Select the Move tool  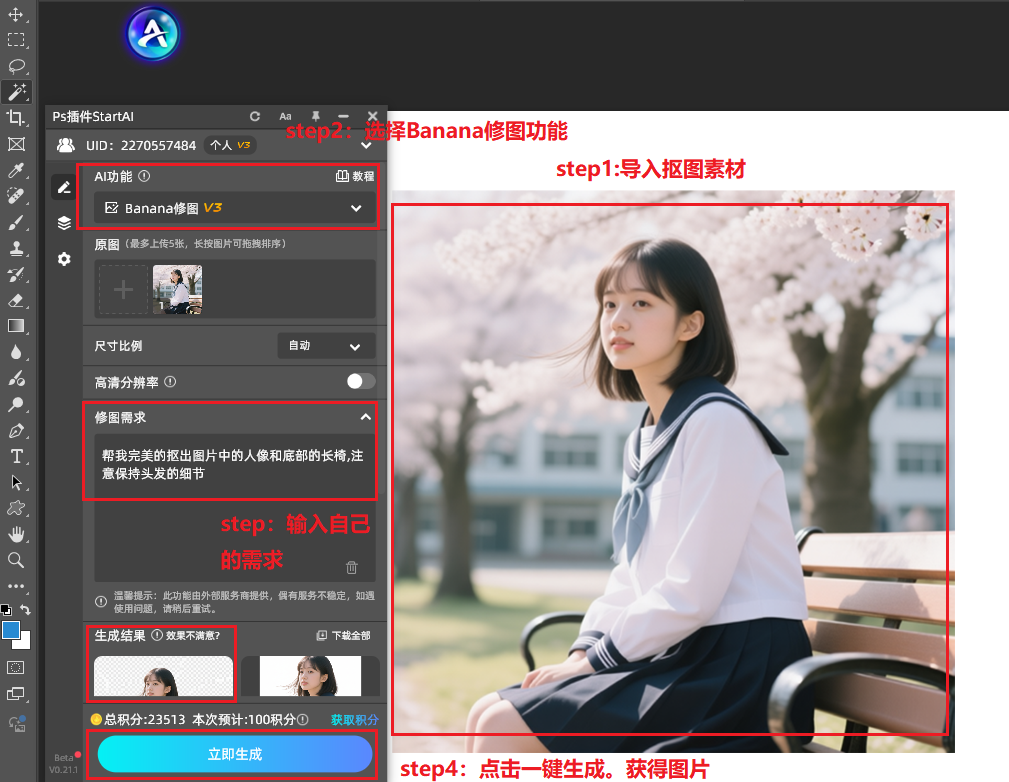coord(15,15)
